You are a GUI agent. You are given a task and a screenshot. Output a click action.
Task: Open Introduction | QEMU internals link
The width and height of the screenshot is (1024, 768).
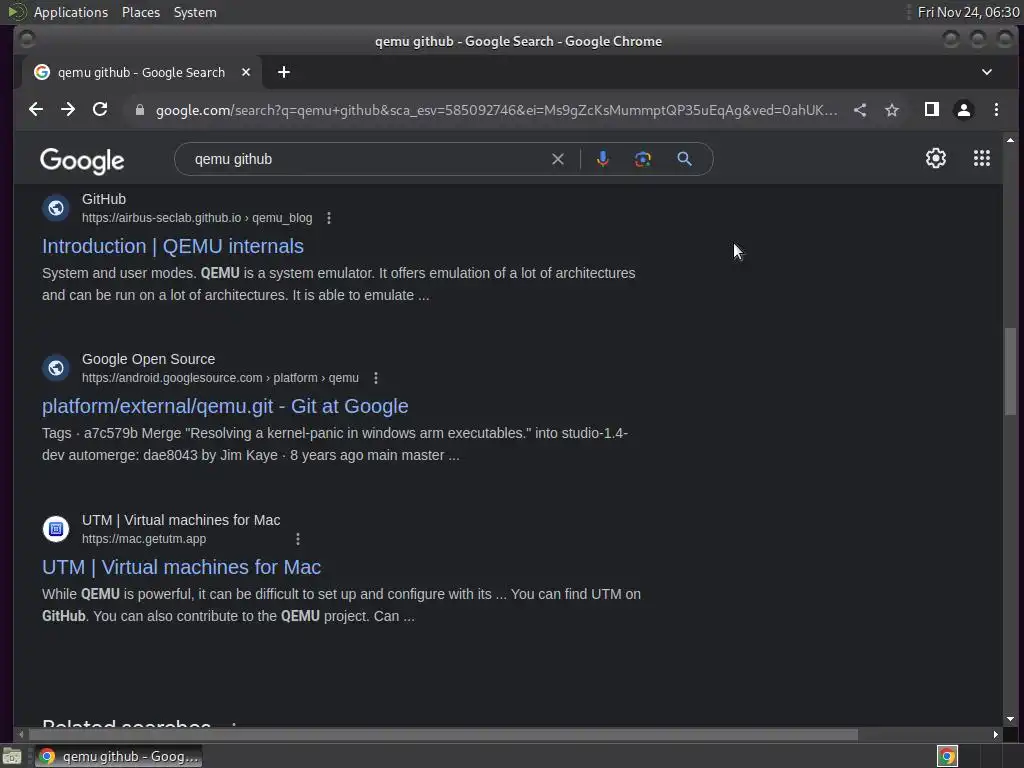pyautogui.click(x=173, y=246)
